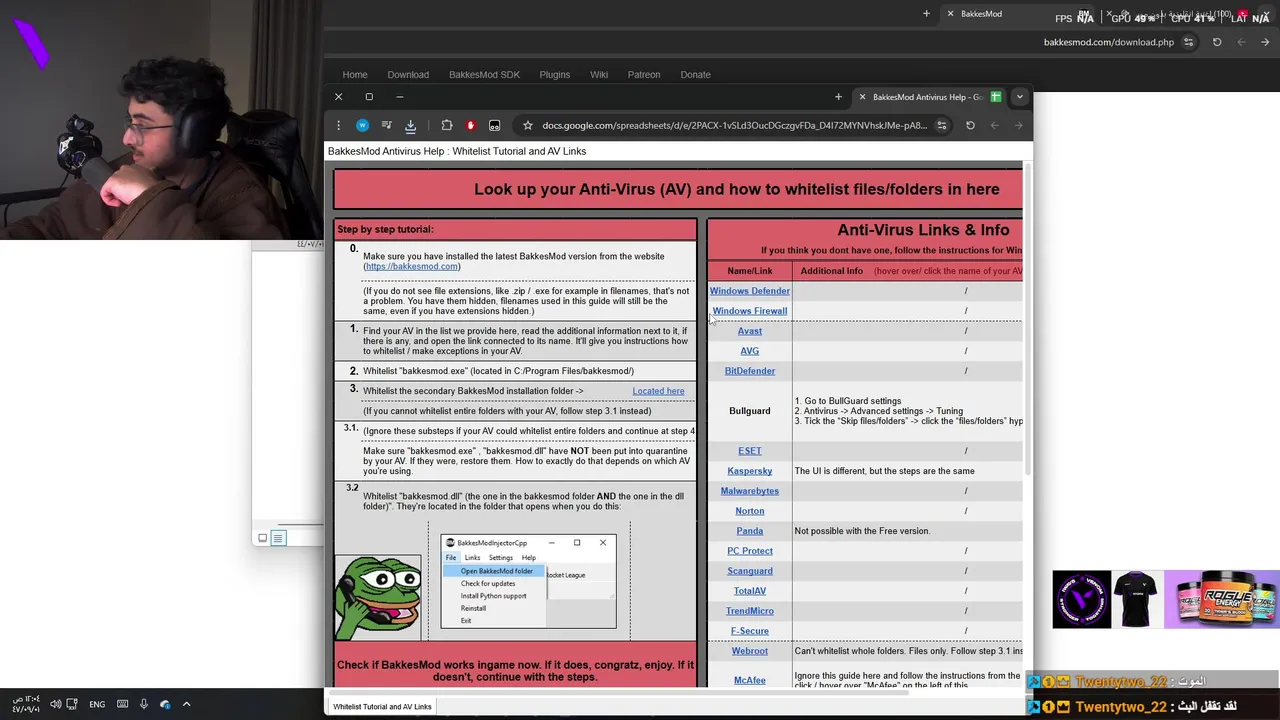
Task: Open browser menu in Antivirus Help window
Action: click(338, 125)
